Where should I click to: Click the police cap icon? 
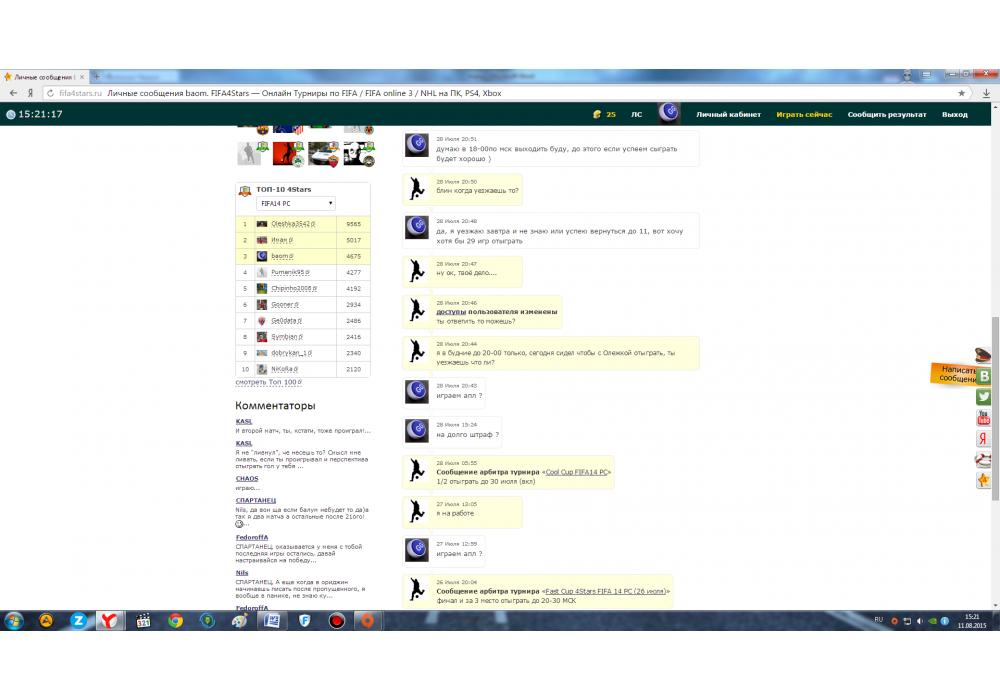point(983,355)
